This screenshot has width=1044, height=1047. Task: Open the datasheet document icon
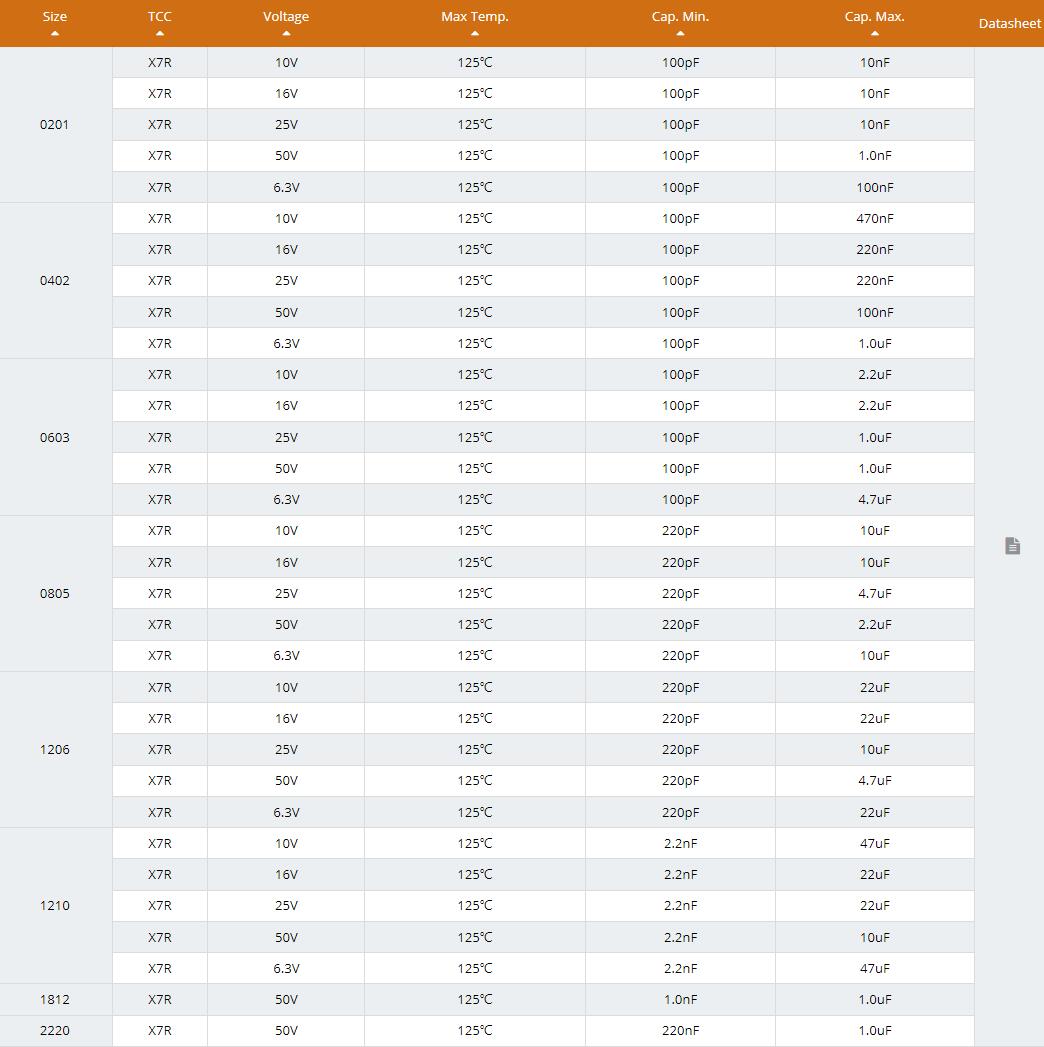[1012, 546]
